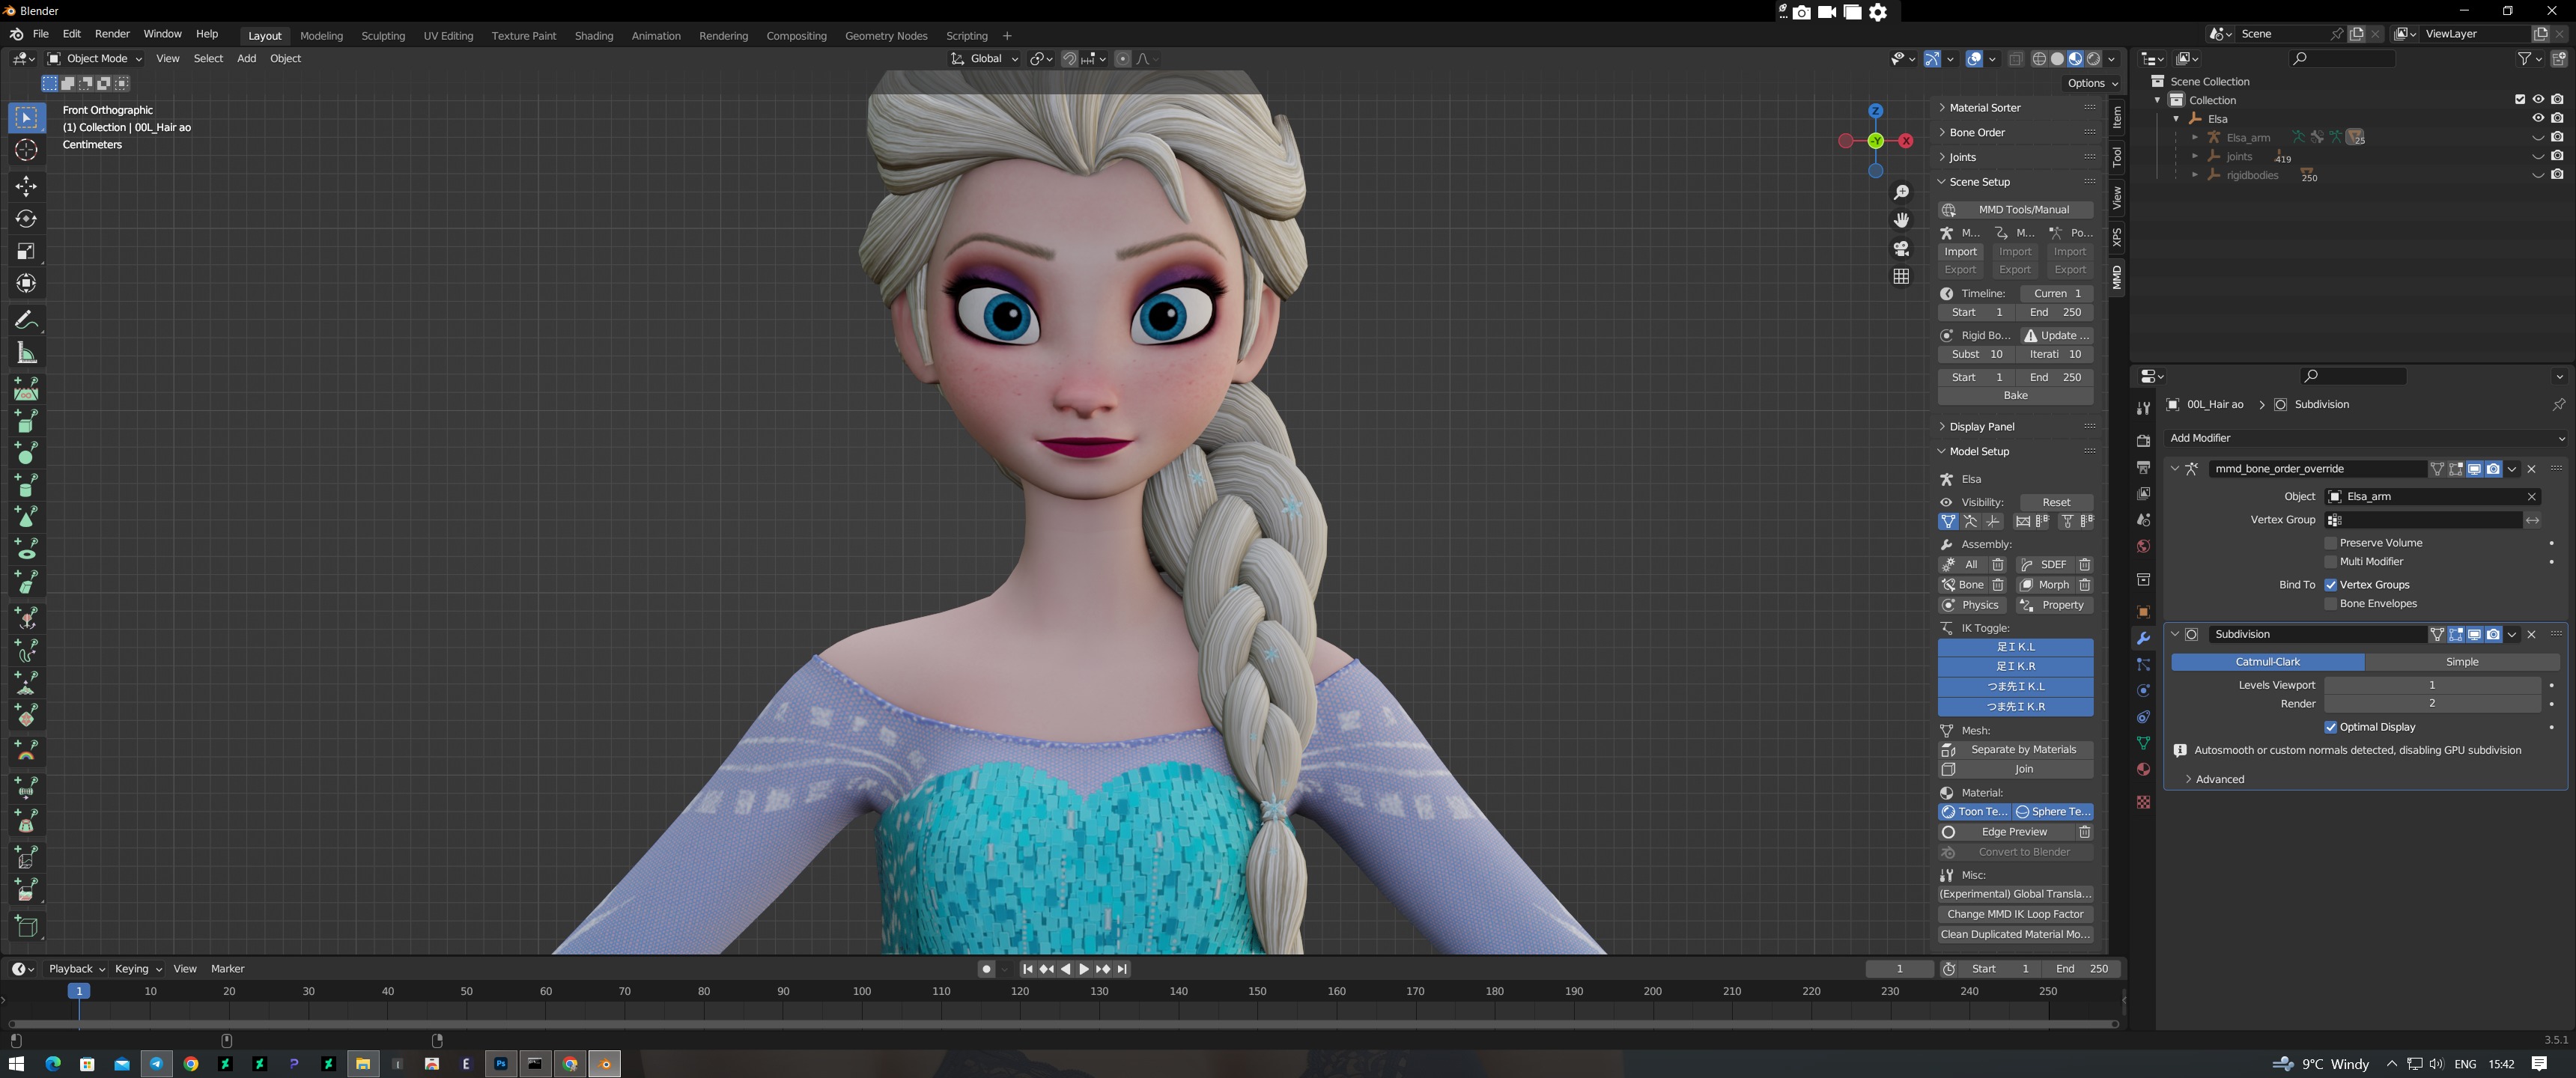2576x1078 pixels.
Task: Play animation forward
Action: (x=1083, y=969)
